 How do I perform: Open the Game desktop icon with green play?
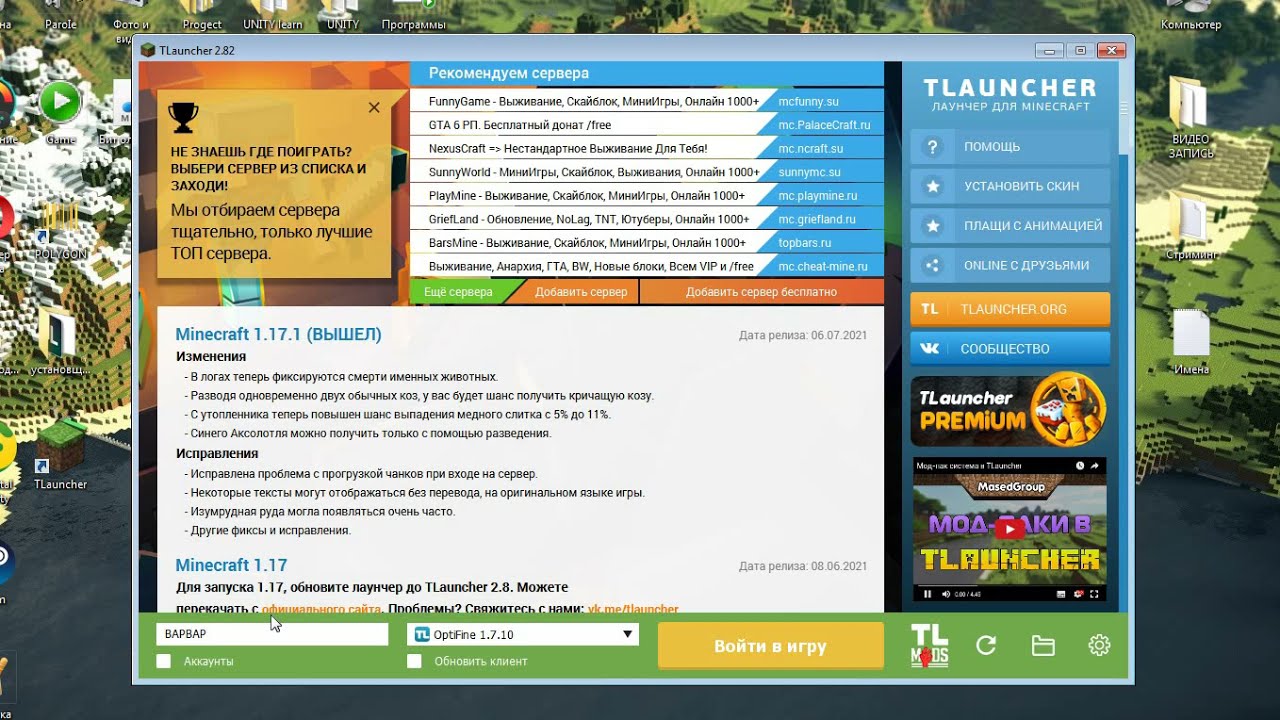click(60, 112)
